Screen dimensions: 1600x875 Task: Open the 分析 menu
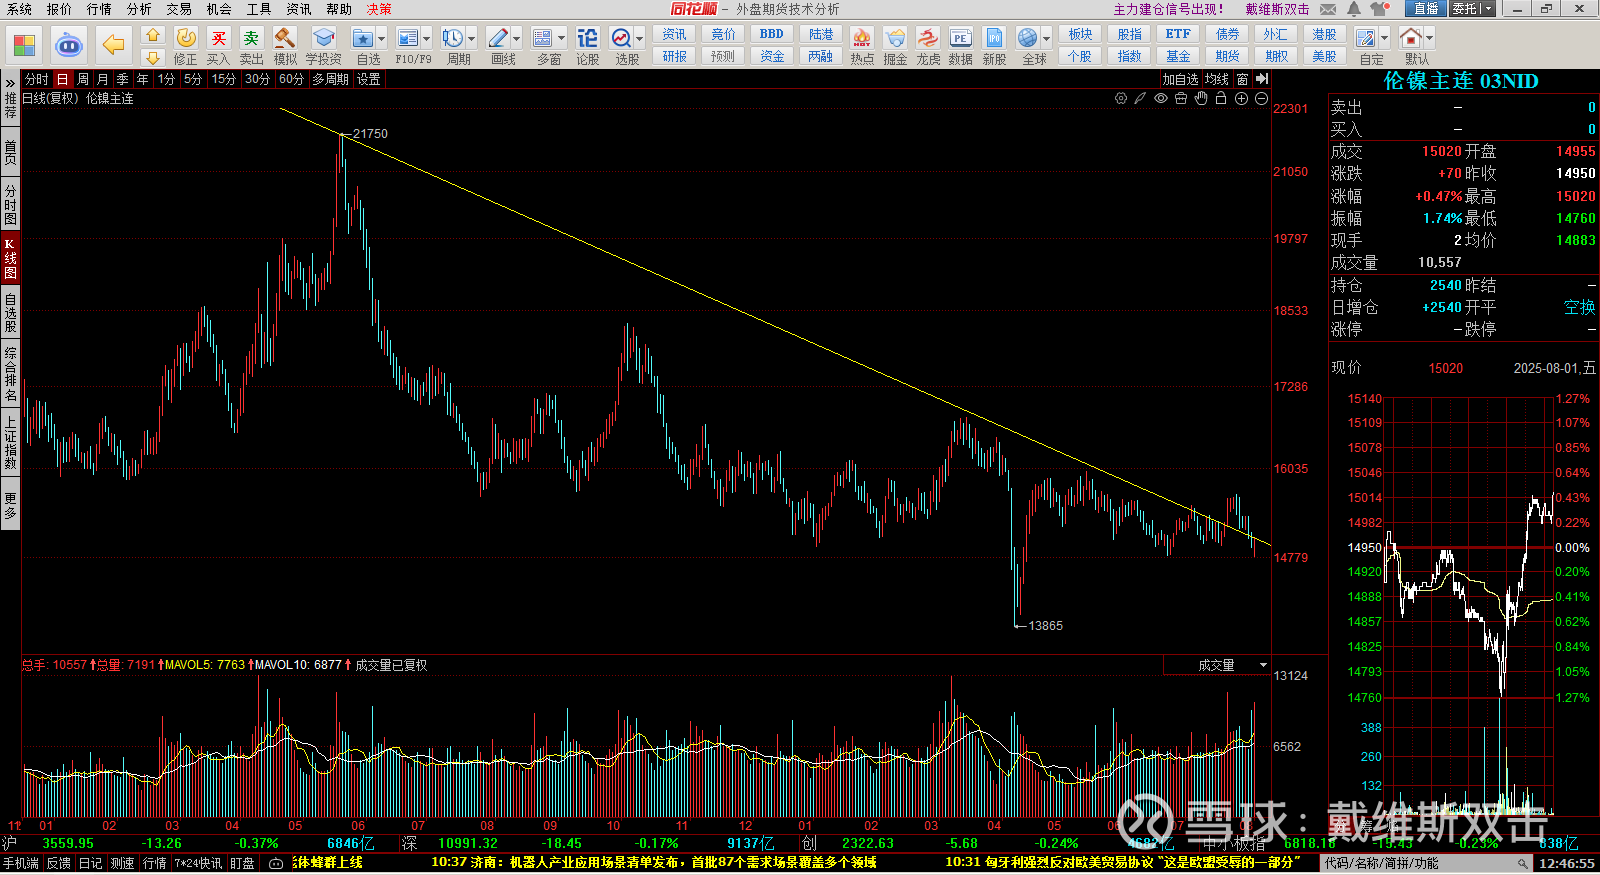pos(139,9)
